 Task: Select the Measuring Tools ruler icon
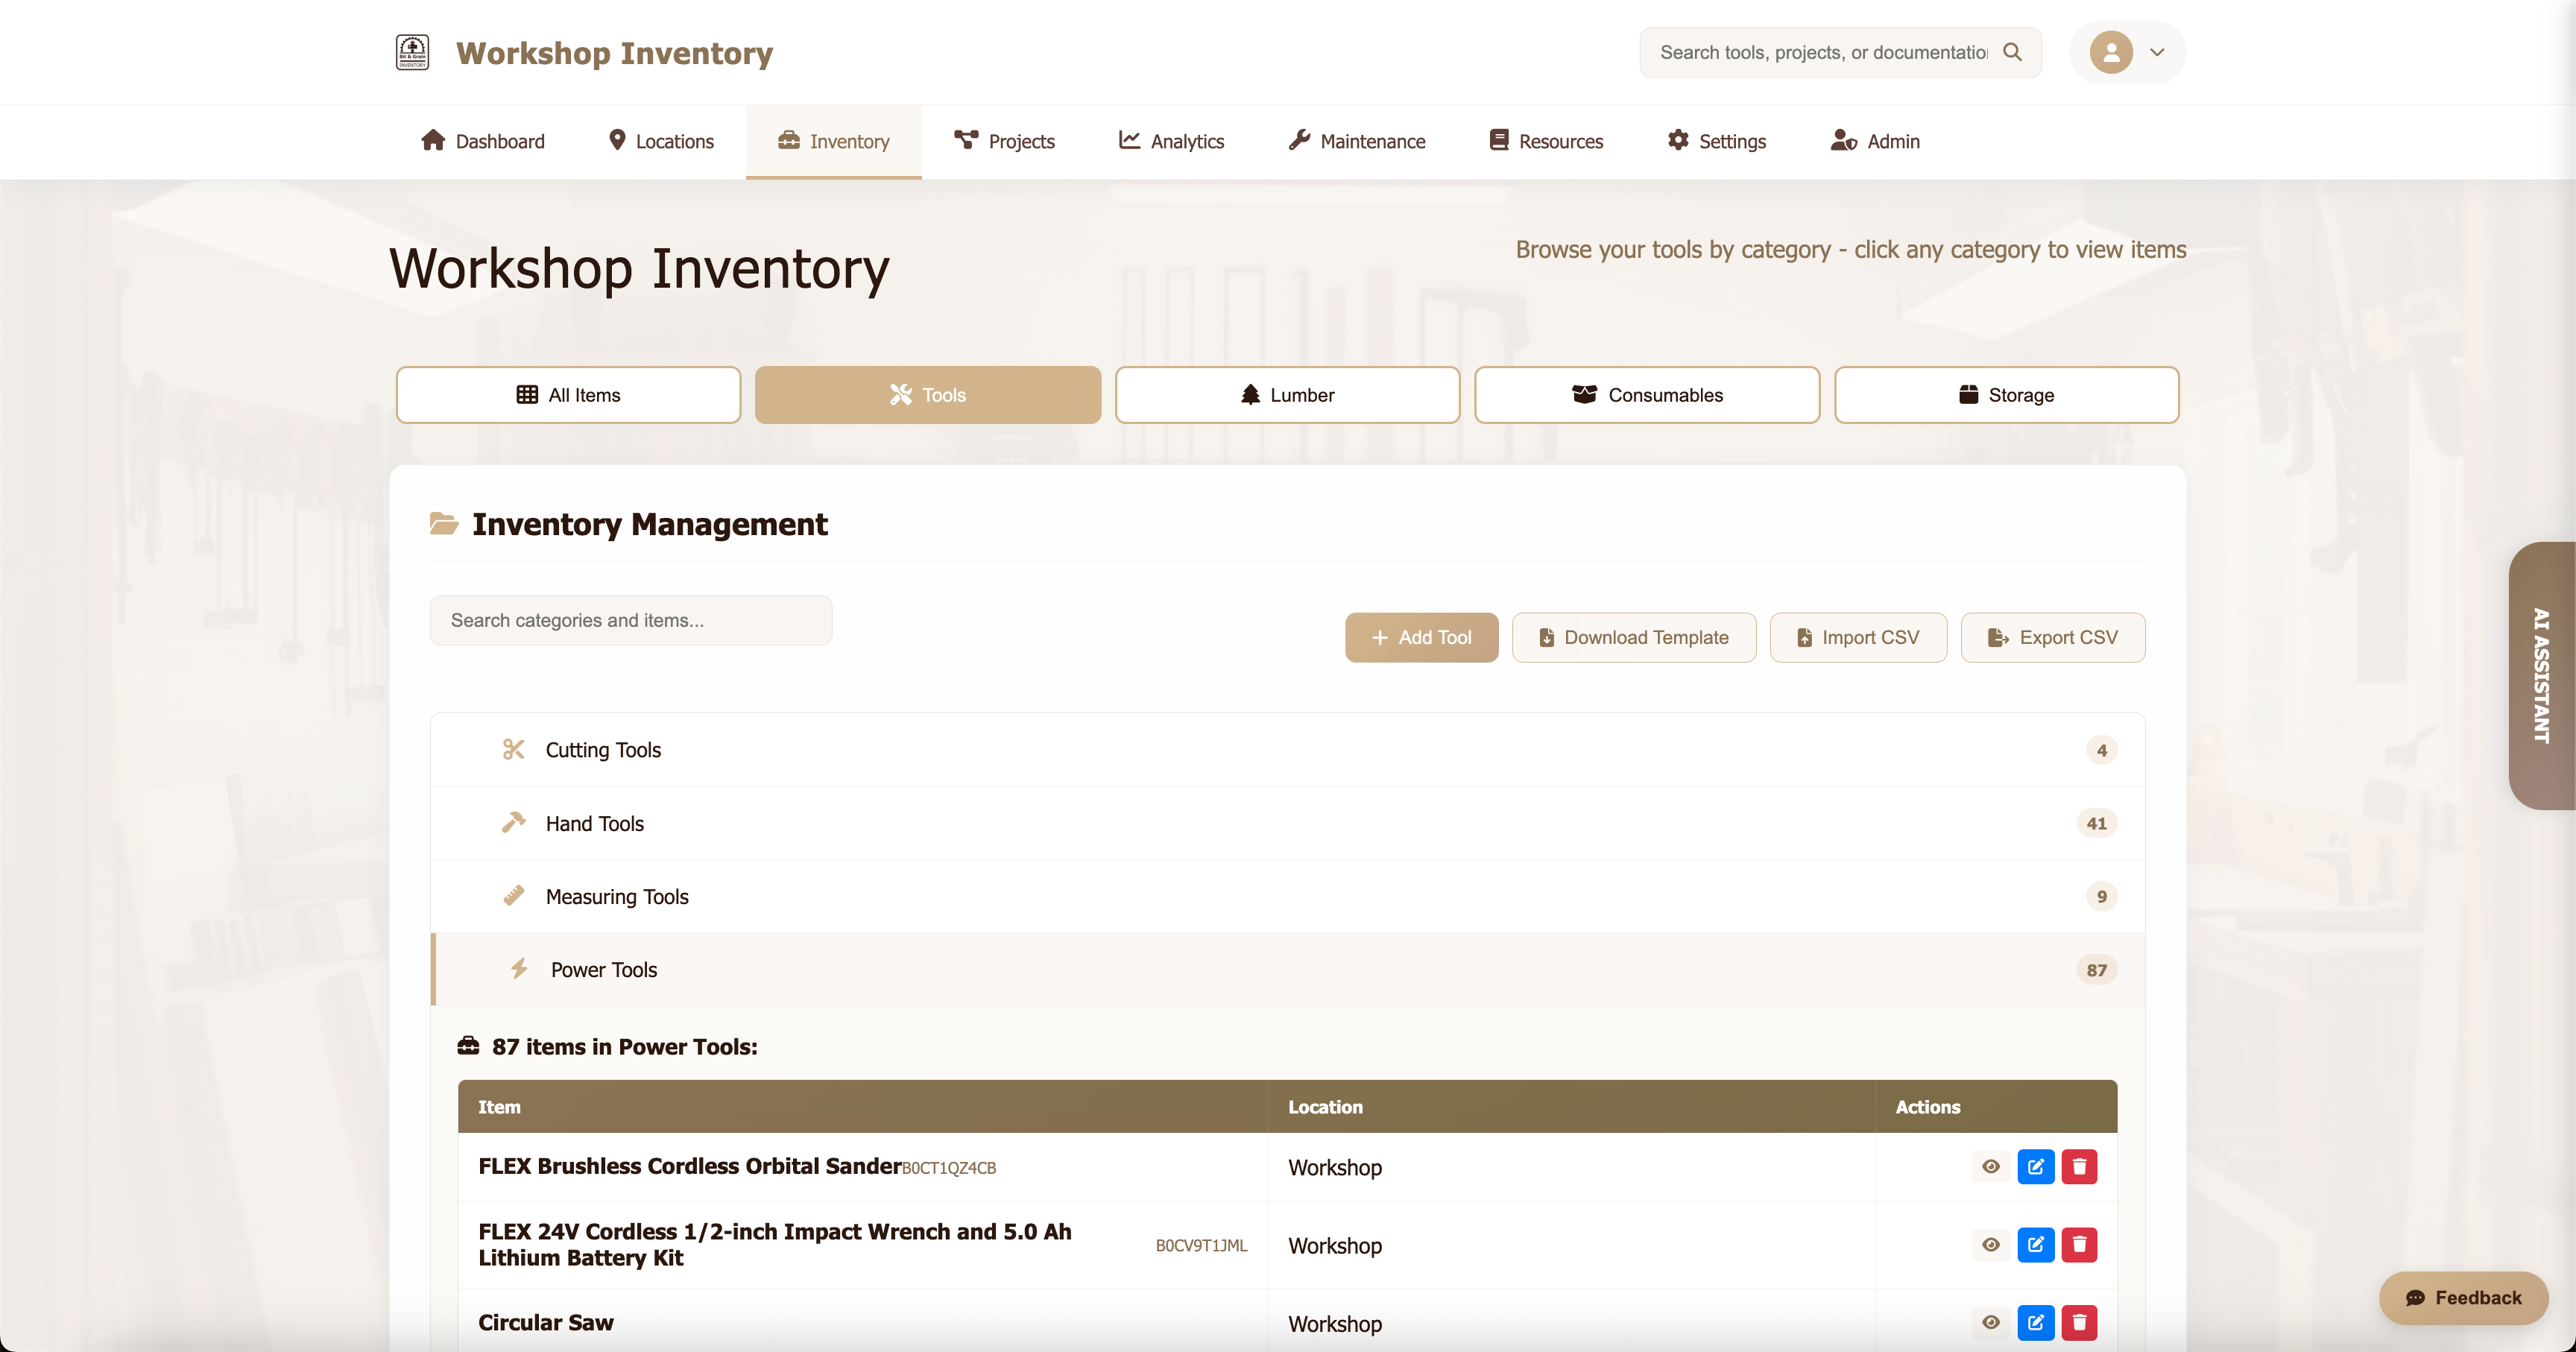tap(515, 895)
